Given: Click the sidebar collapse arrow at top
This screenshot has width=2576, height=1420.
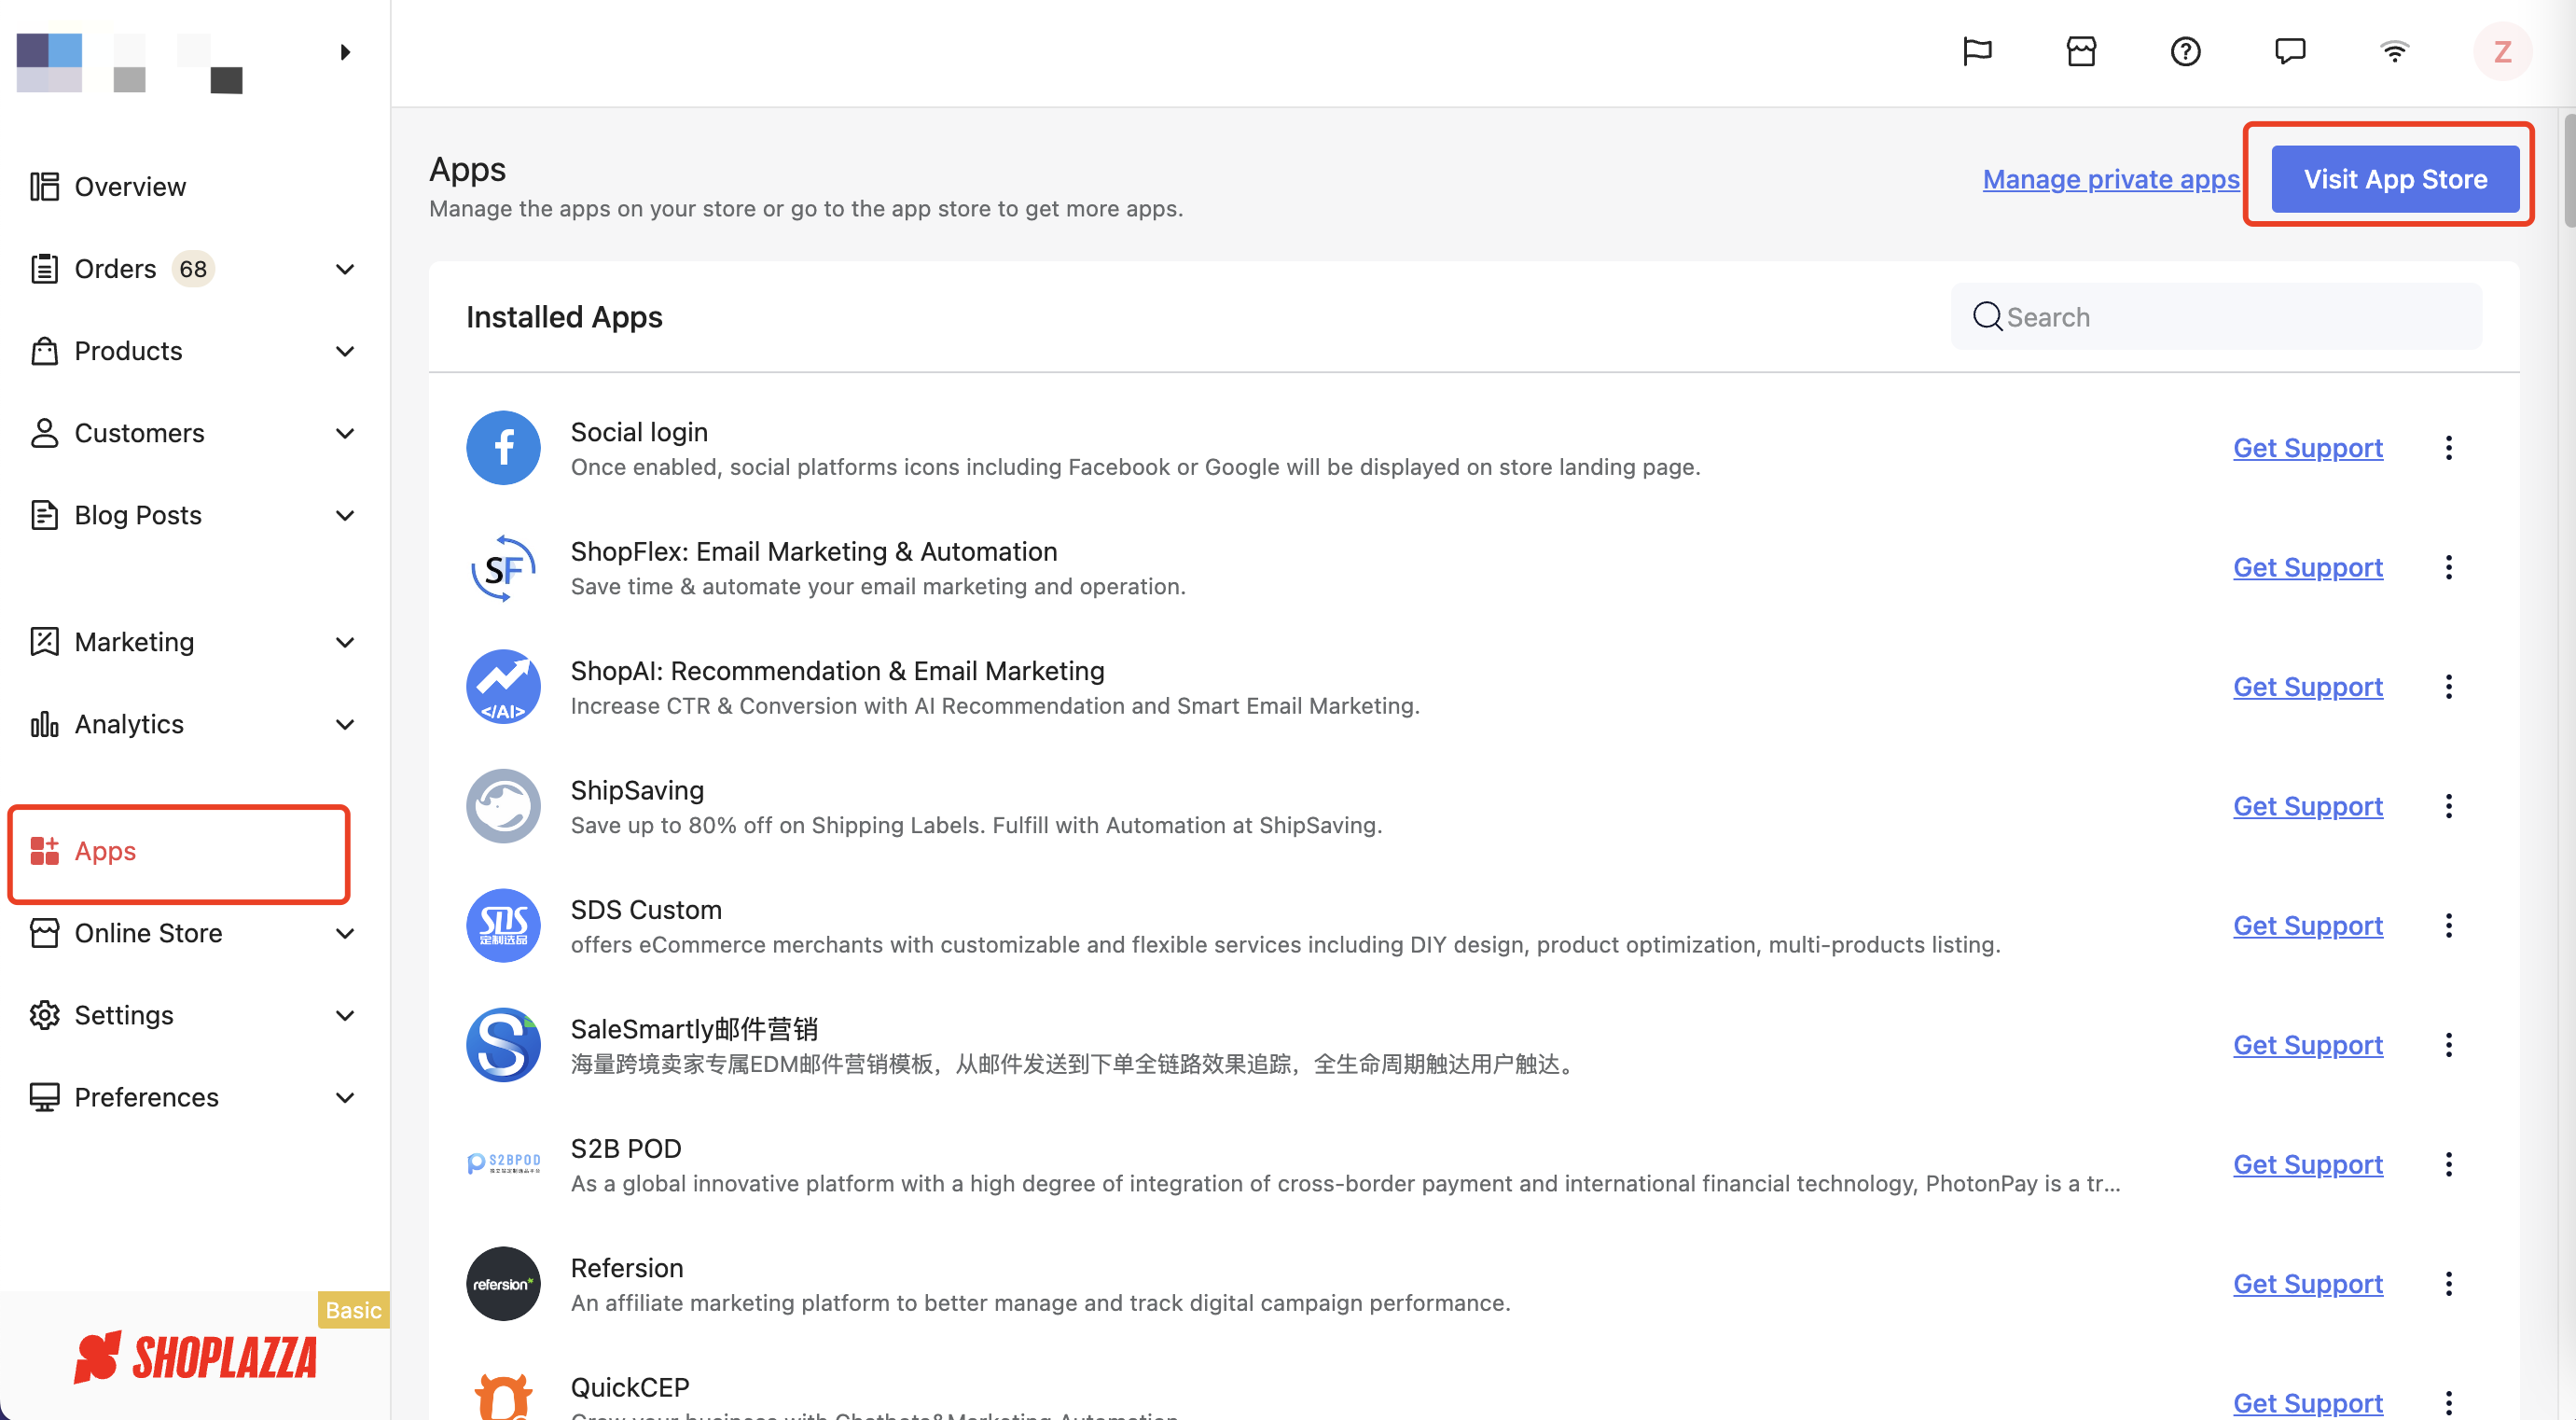Looking at the screenshot, I should (x=345, y=51).
